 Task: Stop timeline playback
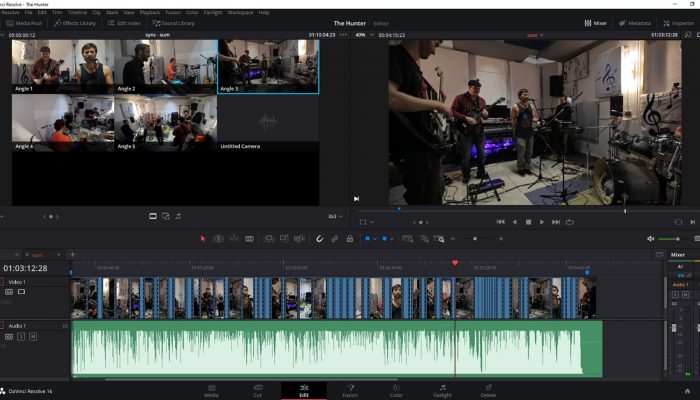(529, 222)
